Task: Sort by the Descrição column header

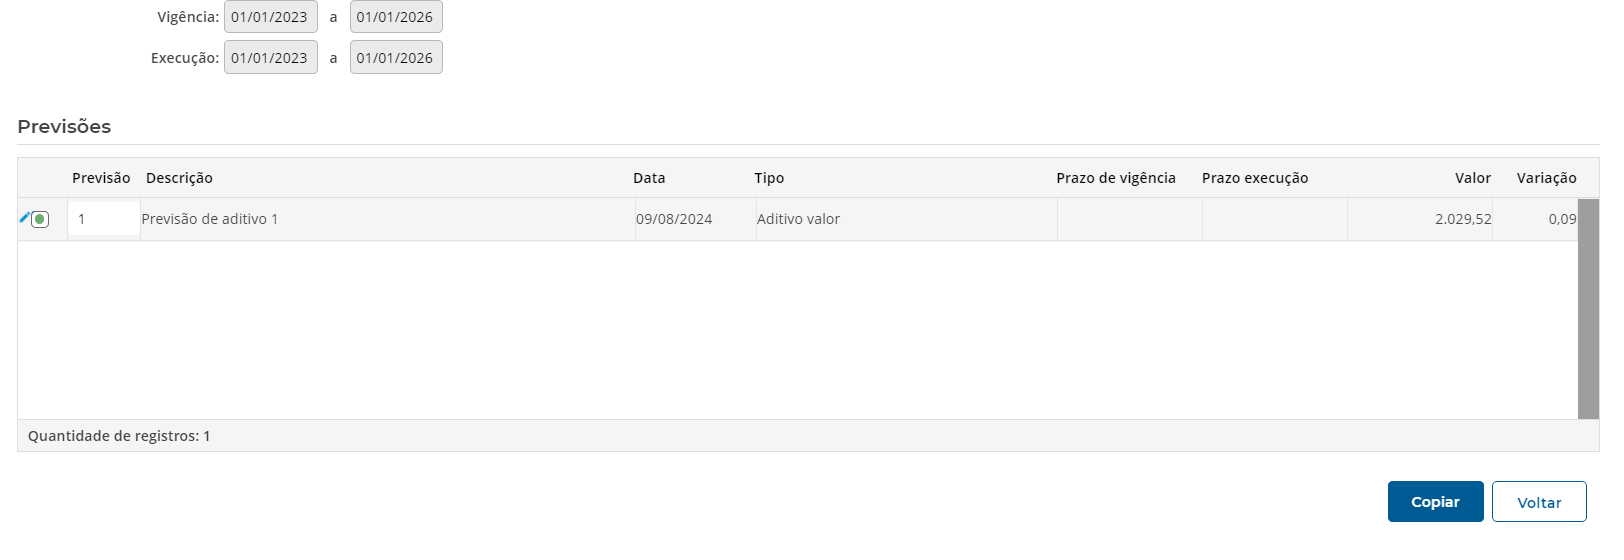Action: pos(179,178)
